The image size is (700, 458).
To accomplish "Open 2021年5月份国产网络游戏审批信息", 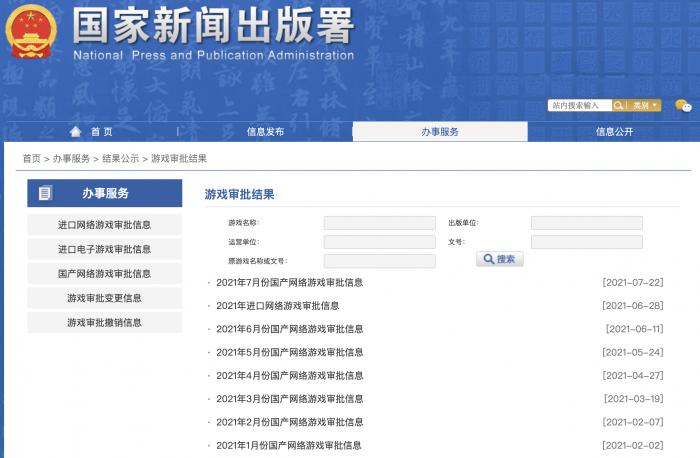I will coord(289,352).
